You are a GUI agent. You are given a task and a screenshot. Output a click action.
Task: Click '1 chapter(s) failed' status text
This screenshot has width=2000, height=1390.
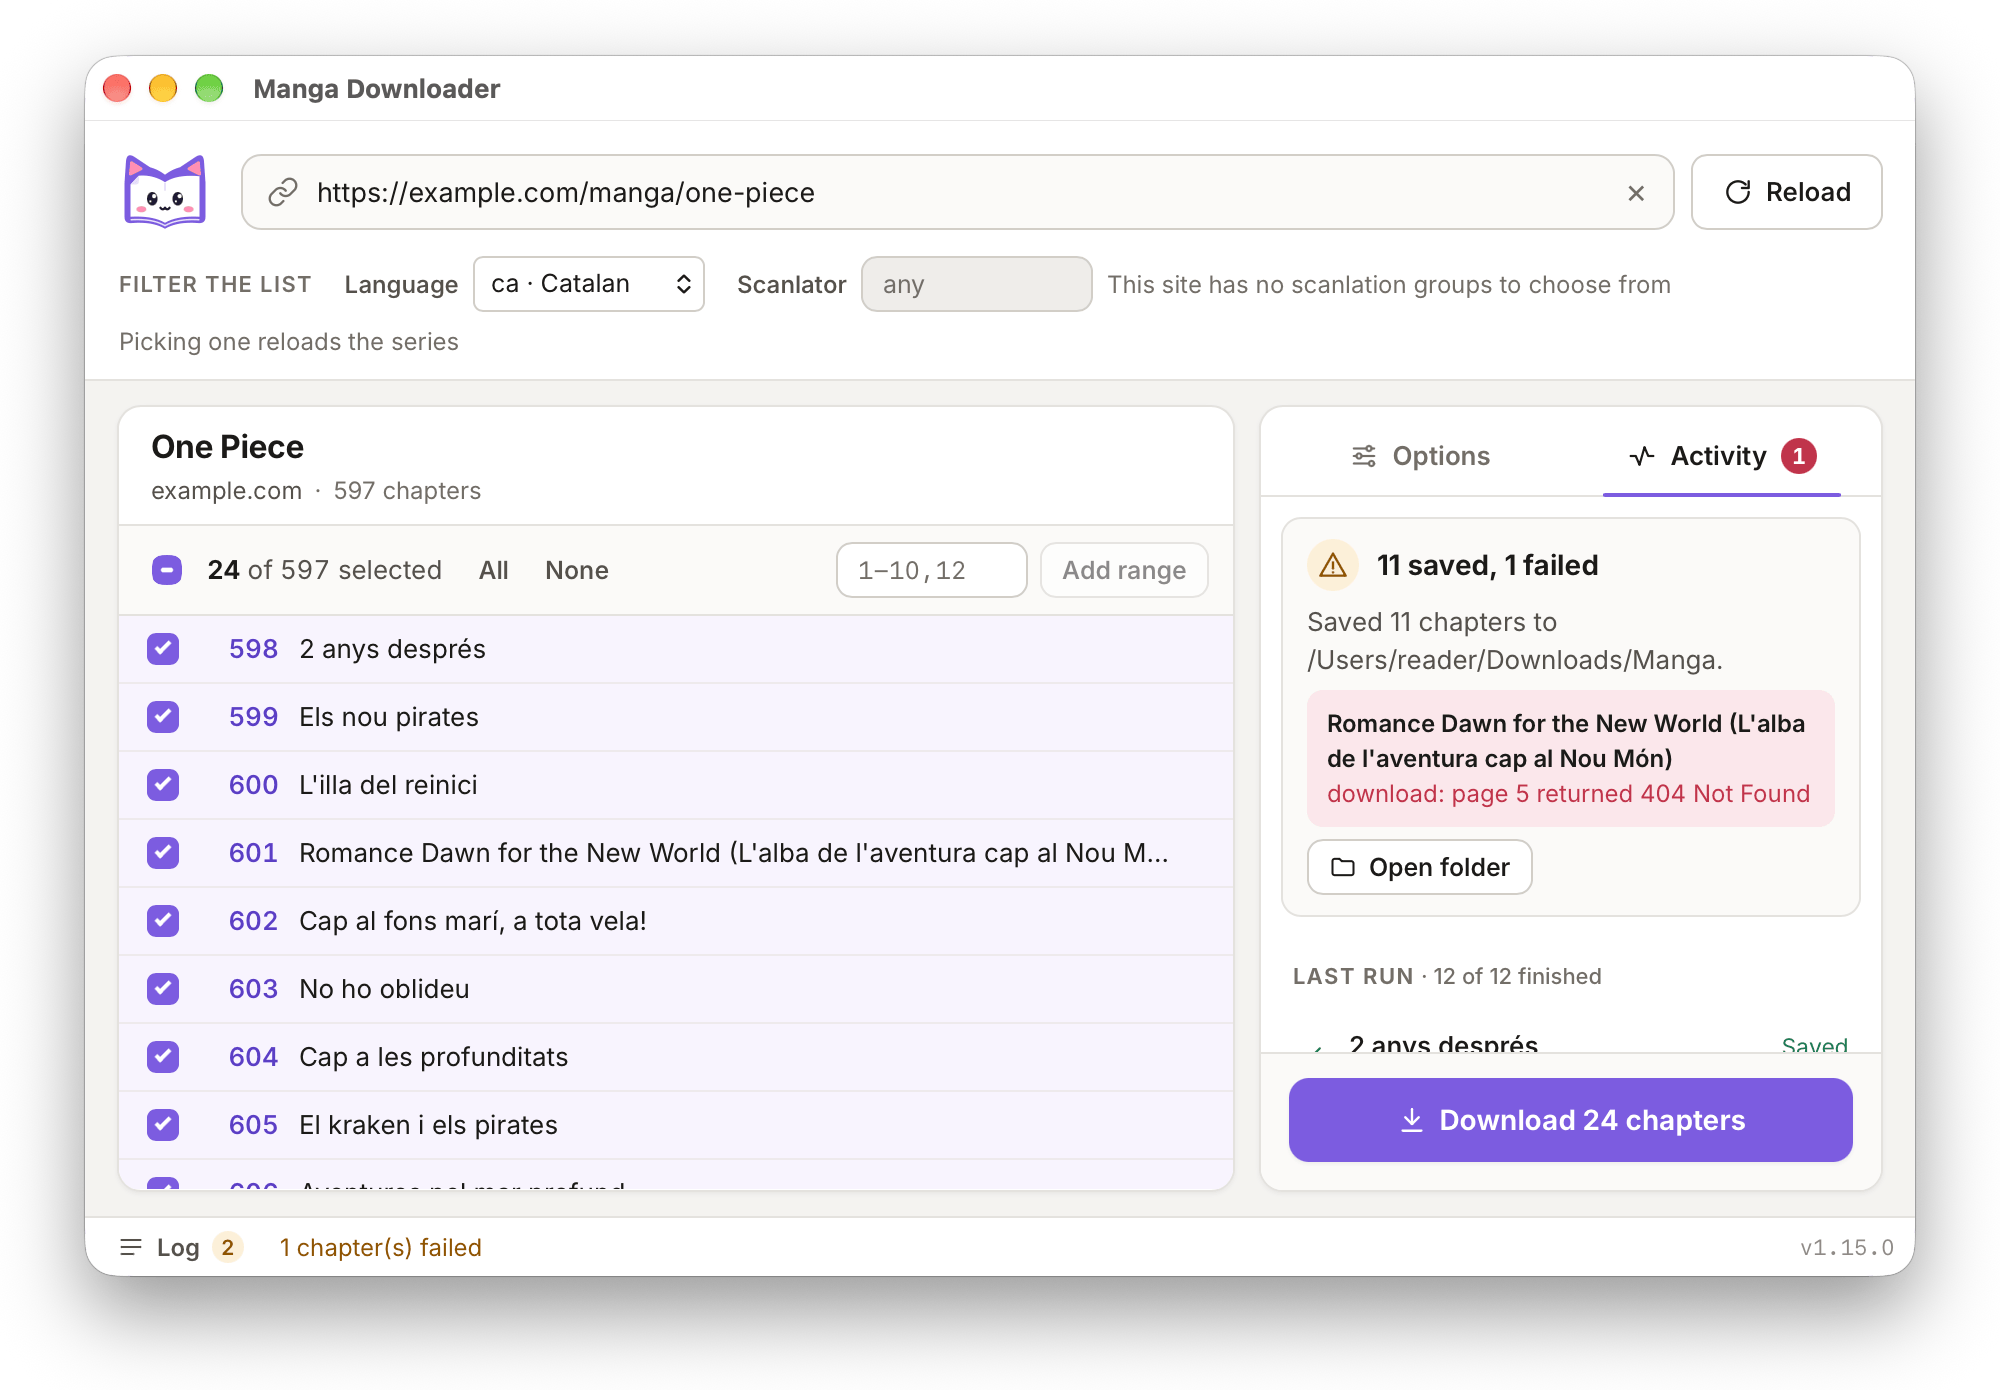[x=381, y=1247]
